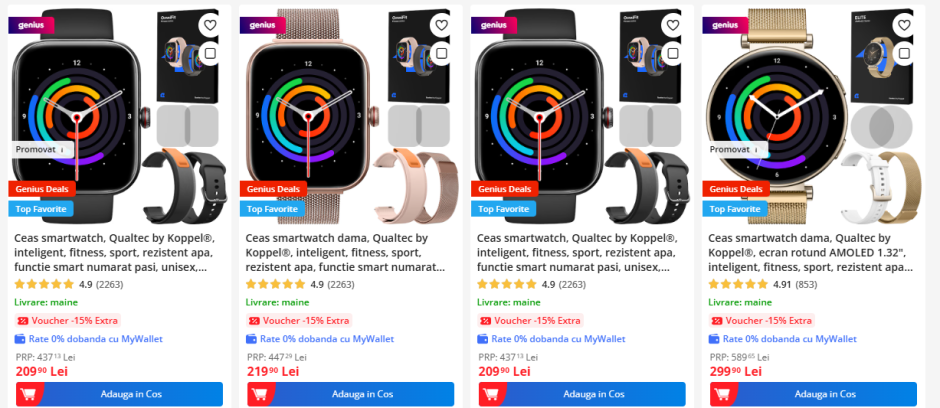
Task: Add 299.90 Lei round watch to cart
Action: (814, 394)
